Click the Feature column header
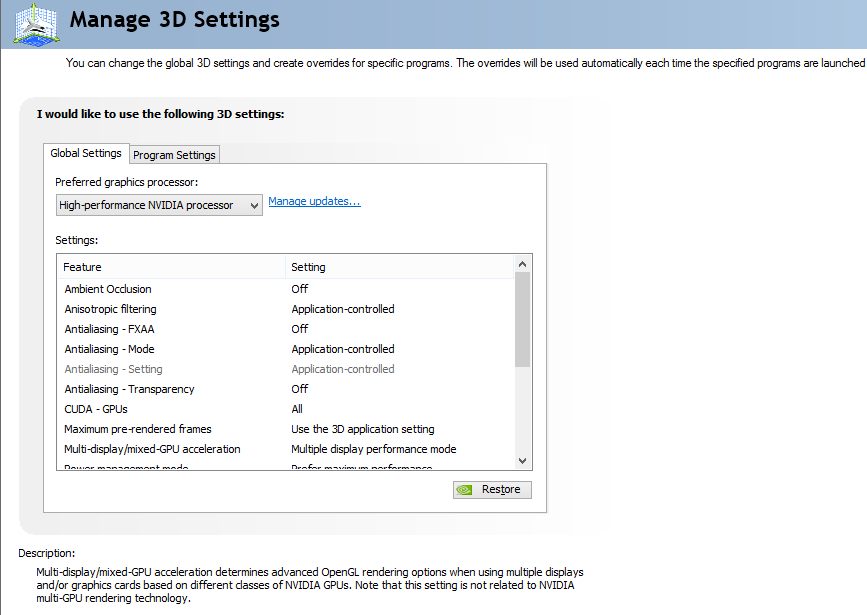 [171, 267]
